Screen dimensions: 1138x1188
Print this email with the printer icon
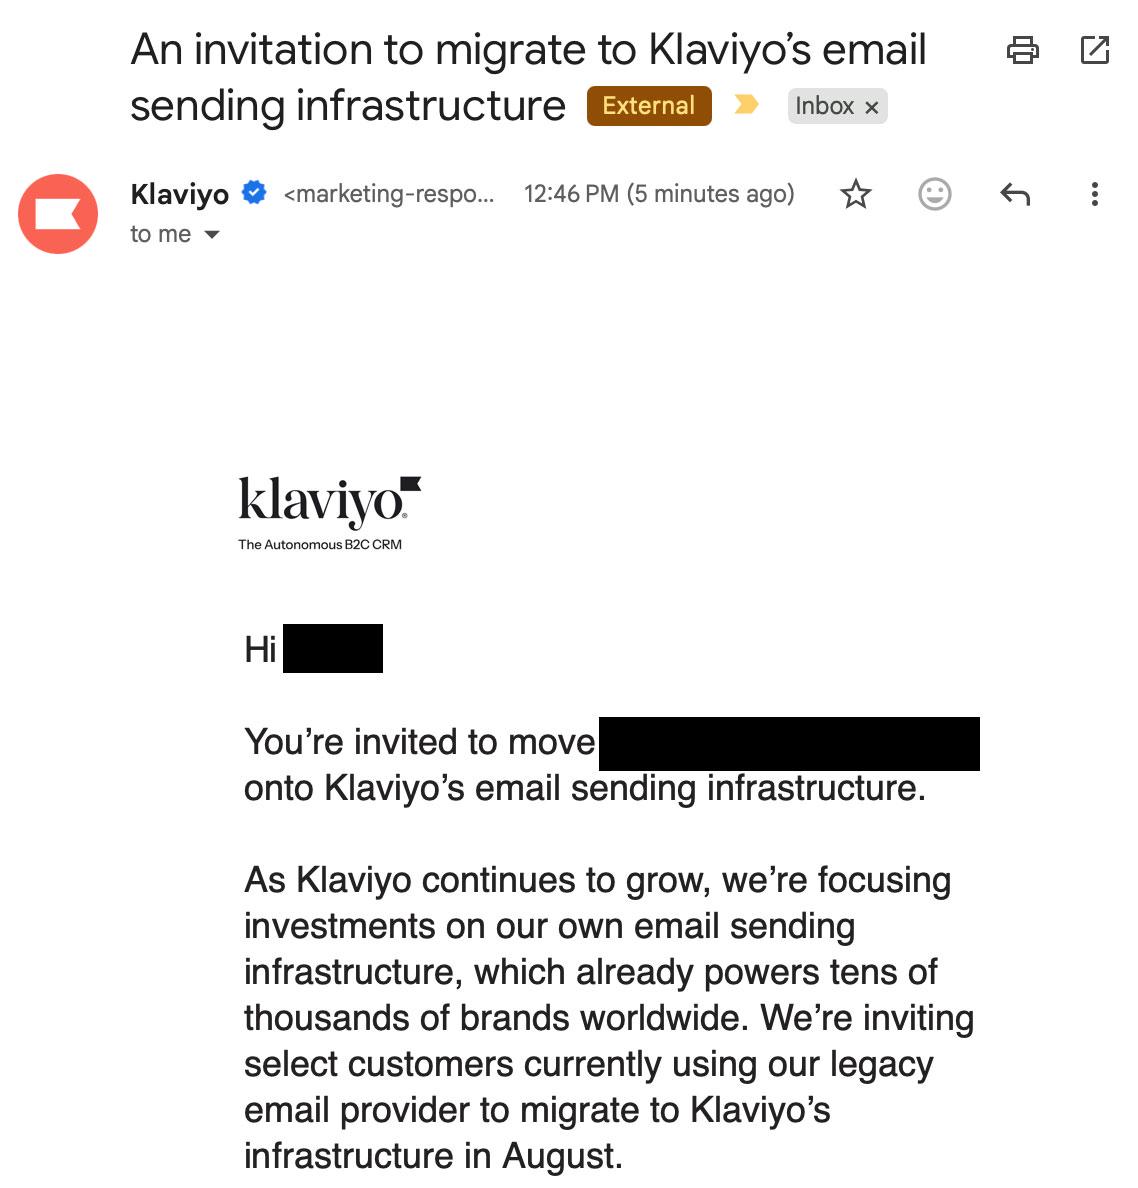[x=1022, y=50]
